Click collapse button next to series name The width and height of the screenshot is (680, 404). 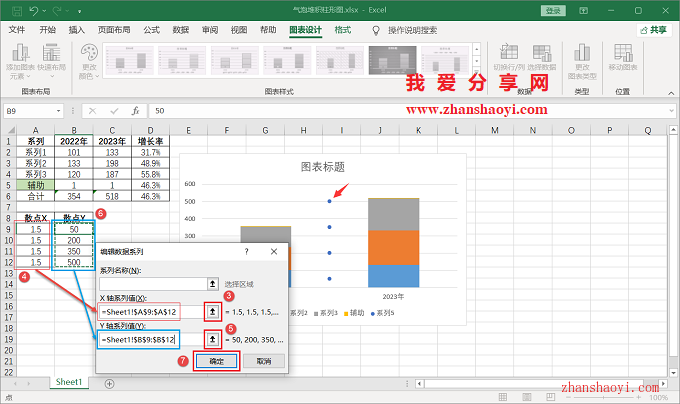(x=212, y=284)
